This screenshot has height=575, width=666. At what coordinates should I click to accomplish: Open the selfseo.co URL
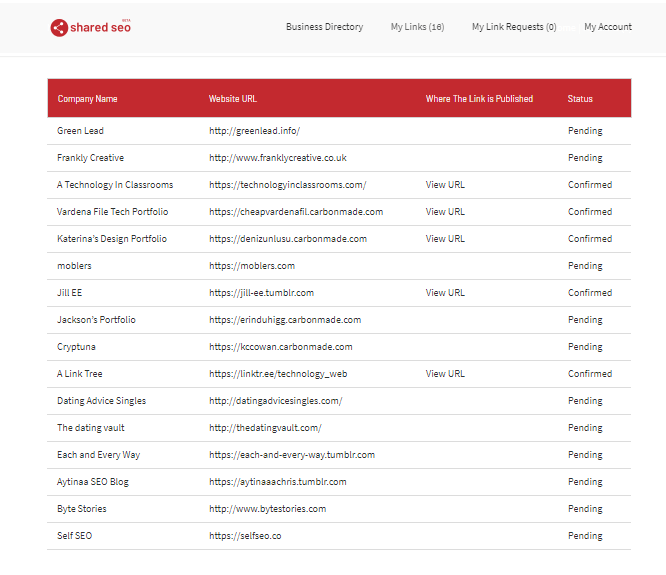(x=245, y=536)
